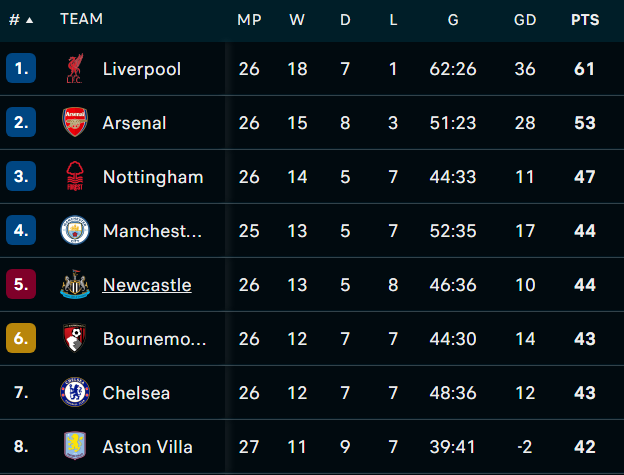The image size is (624, 475).
Task: Open the underlined Newcastle team link
Action: [147, 285]
